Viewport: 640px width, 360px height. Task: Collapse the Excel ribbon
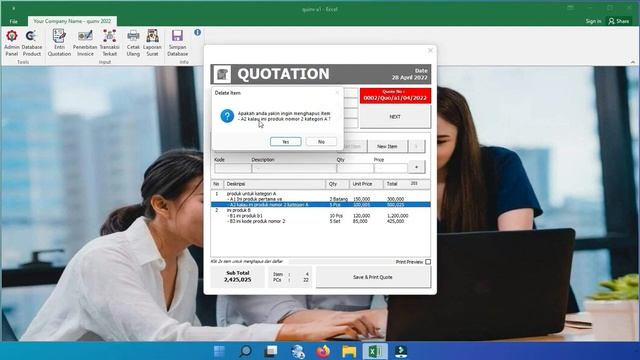(x=633, y=62)
